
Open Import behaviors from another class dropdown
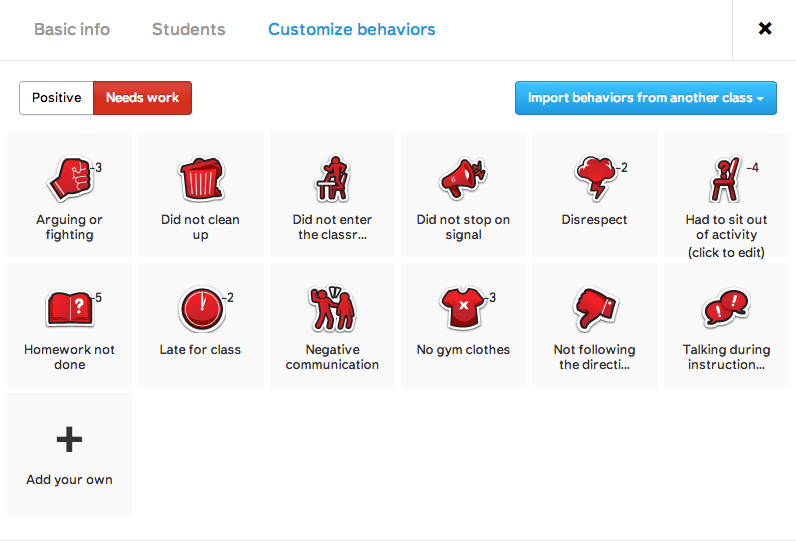tap(645, 98)
